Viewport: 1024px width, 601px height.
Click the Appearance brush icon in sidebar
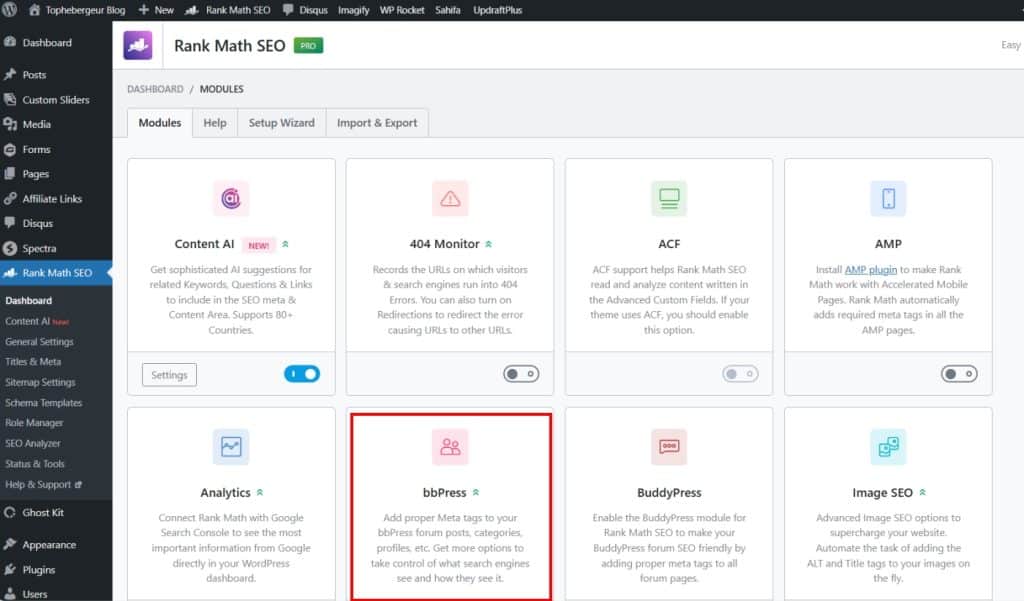pyautogui.click(x=10, y=544)
